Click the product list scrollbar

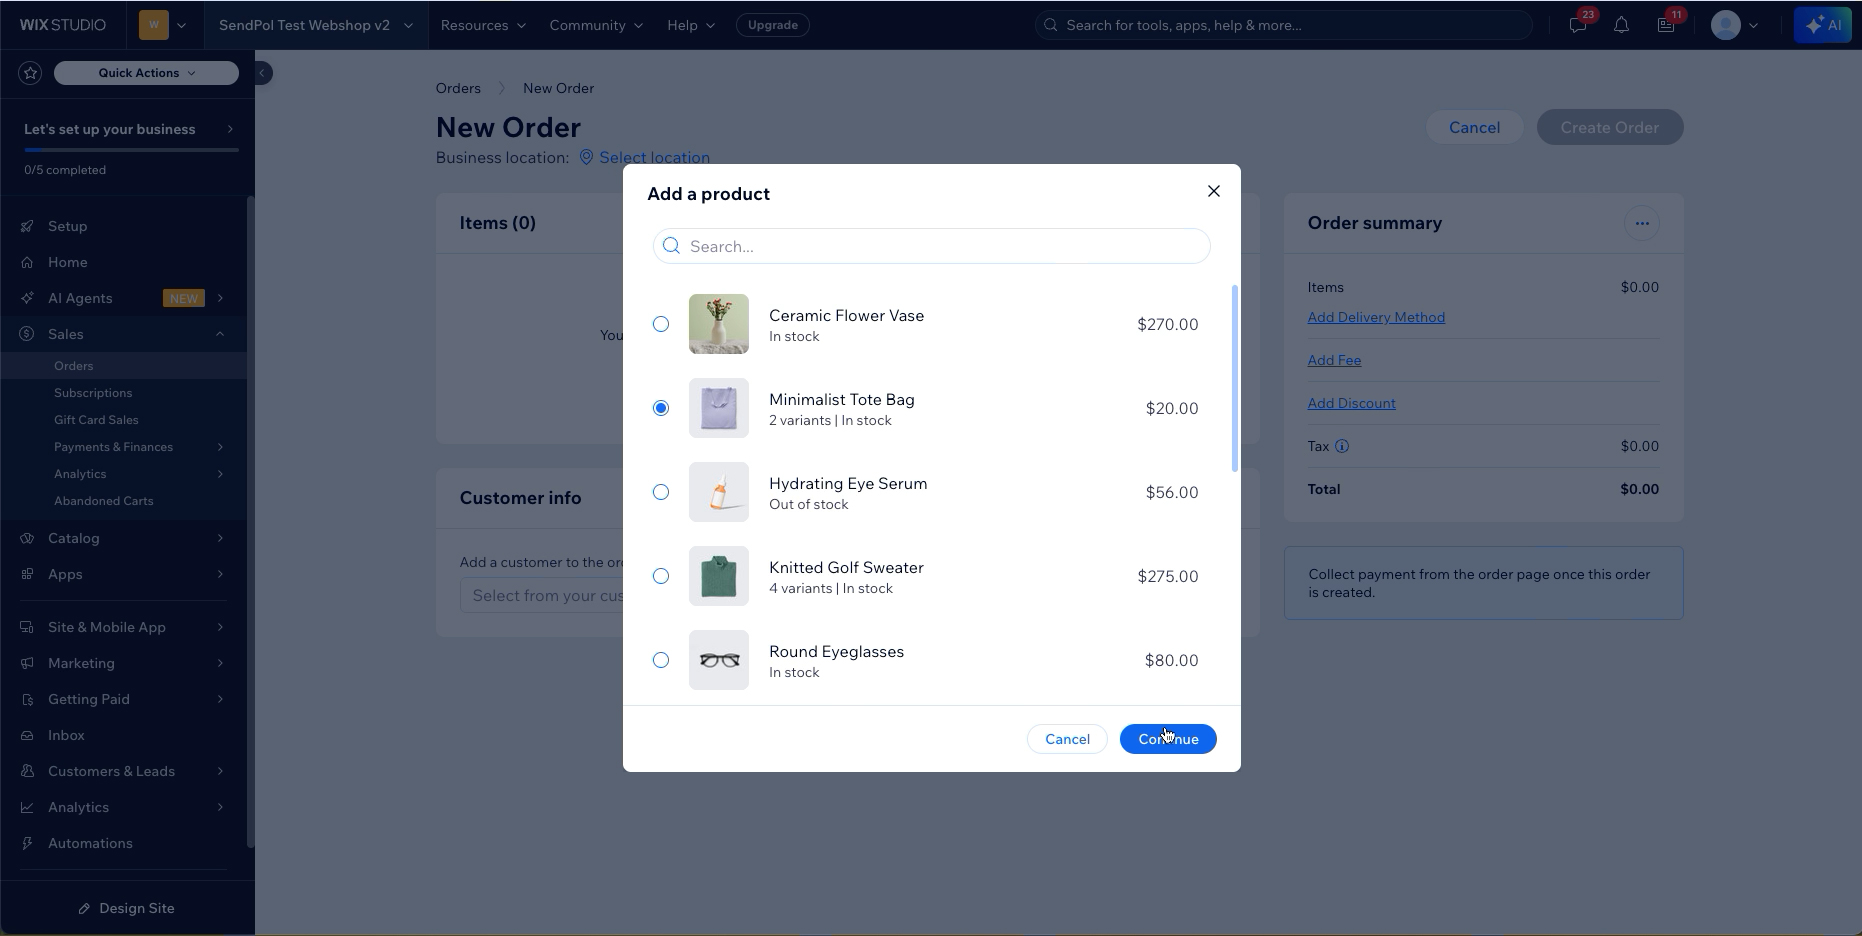[1235, 379]
